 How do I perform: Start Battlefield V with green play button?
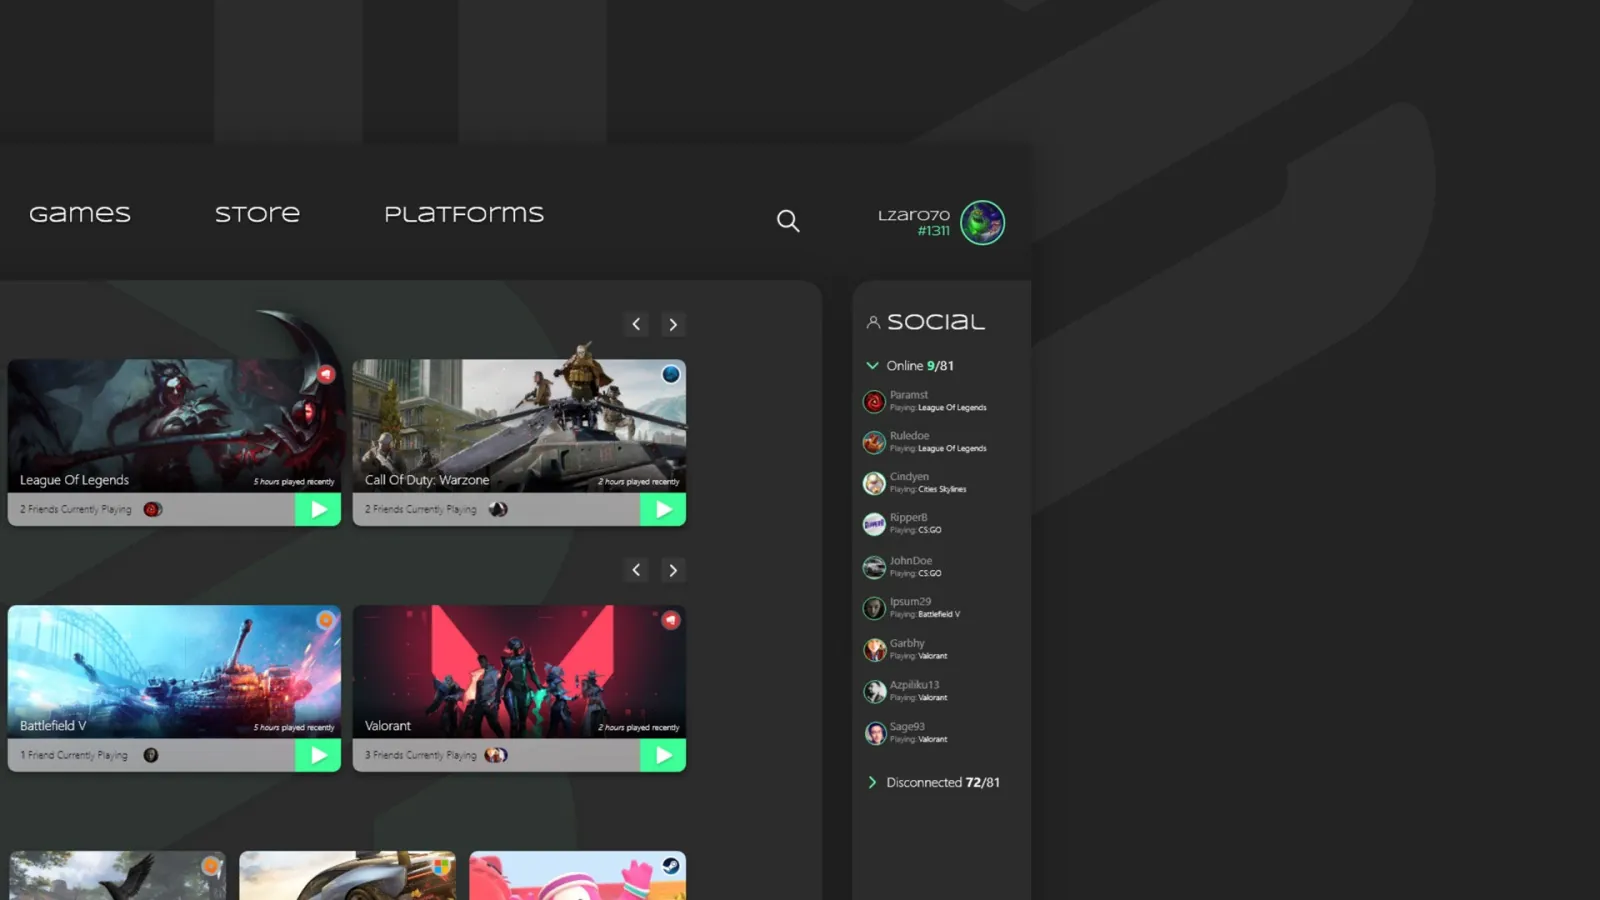coord(318,755)
